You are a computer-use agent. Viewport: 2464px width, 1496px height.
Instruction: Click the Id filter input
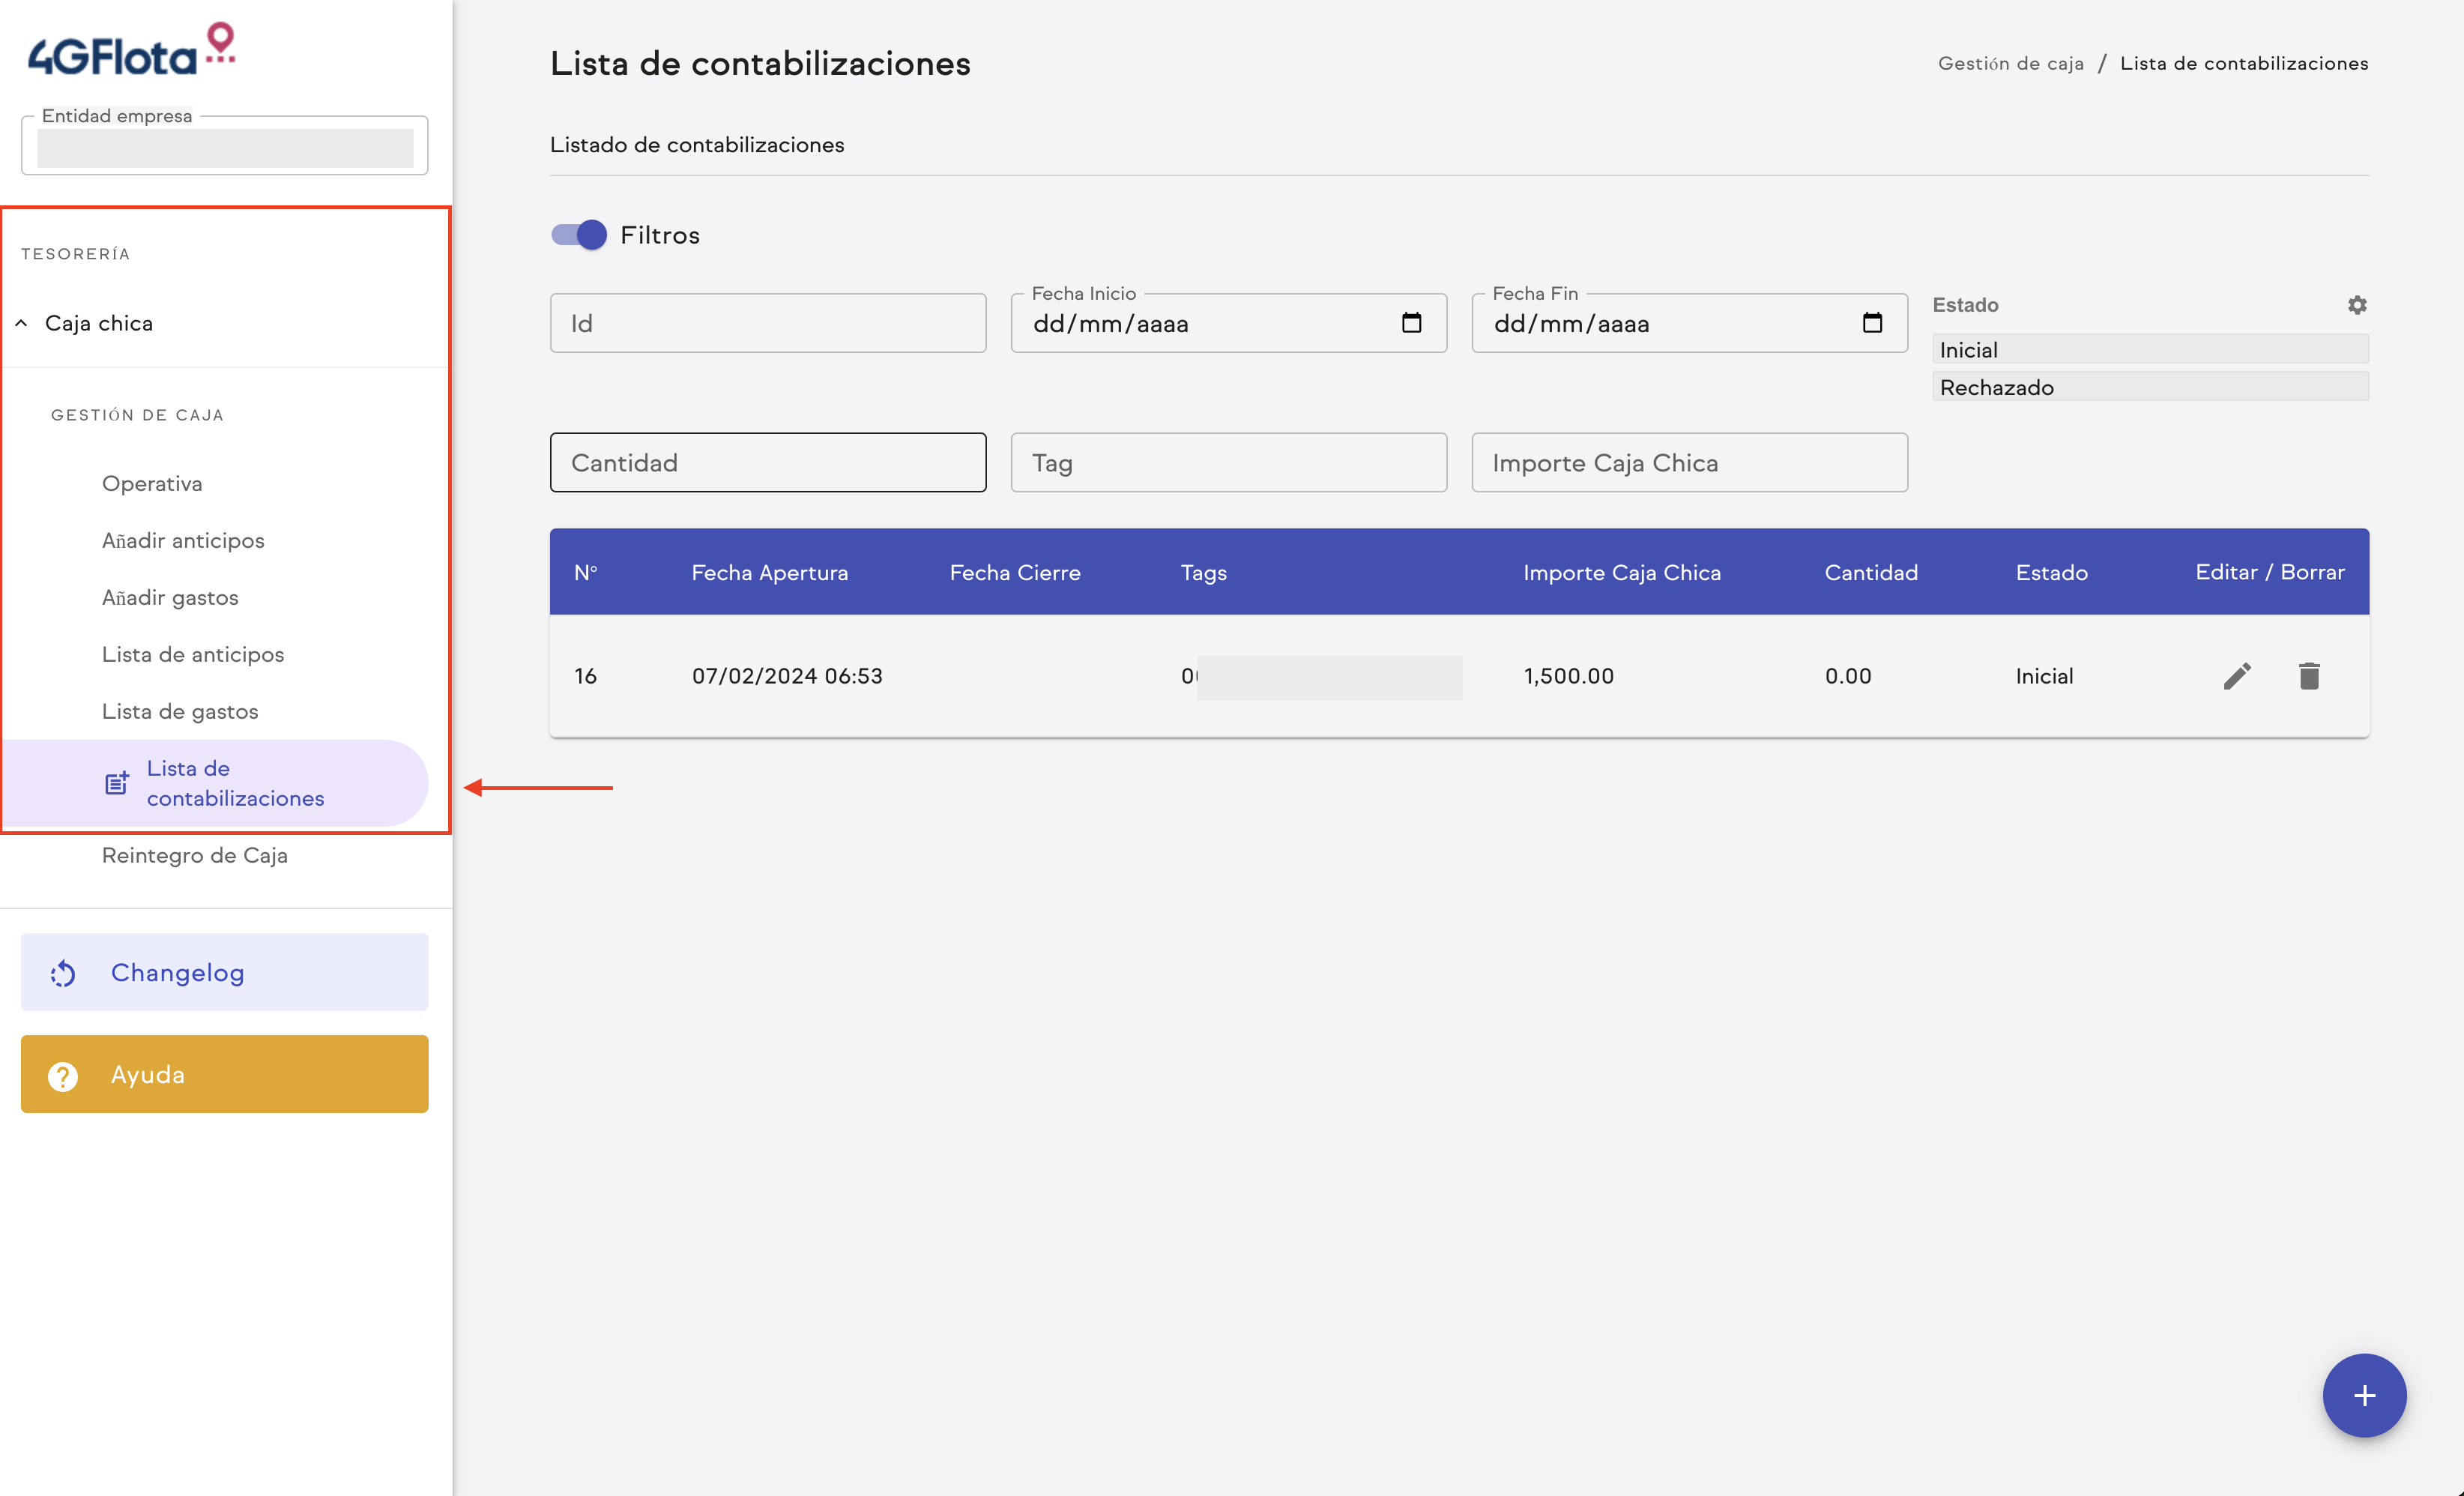[767, 322]
